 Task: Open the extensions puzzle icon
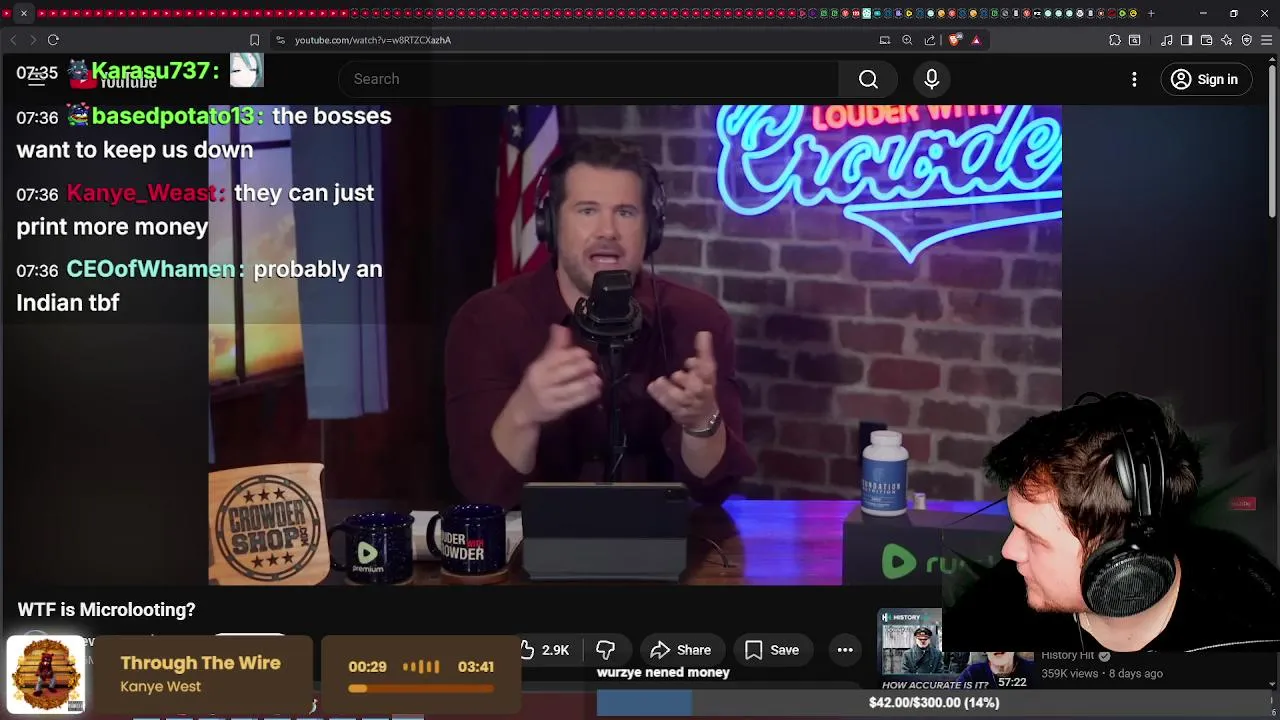click(1115, 40)
